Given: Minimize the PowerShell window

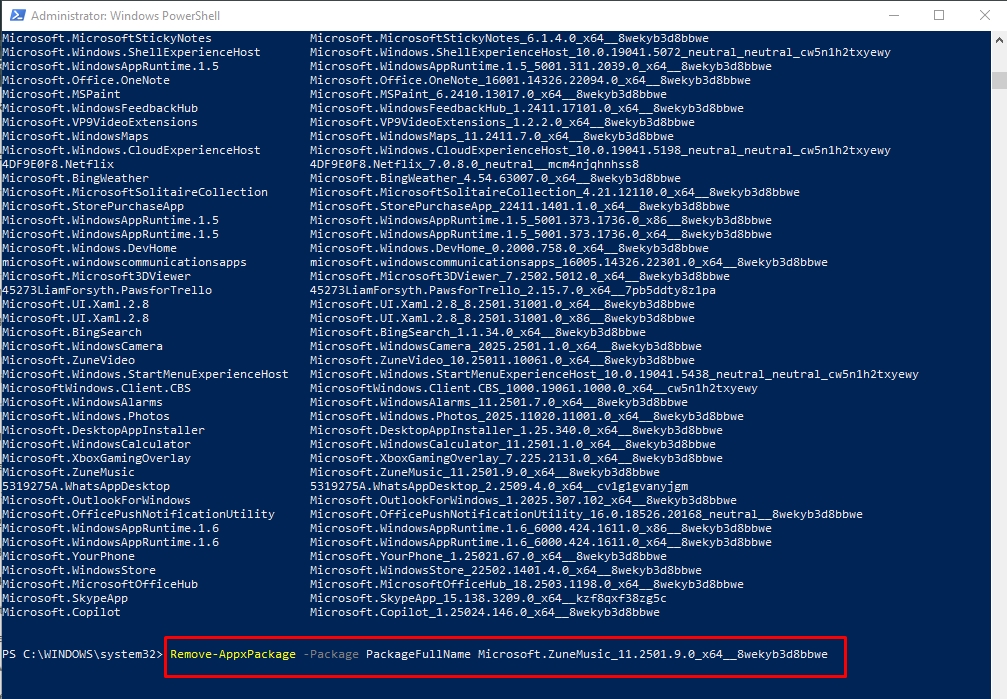Looking at the screenshot, I should click(x=894, y=15).
